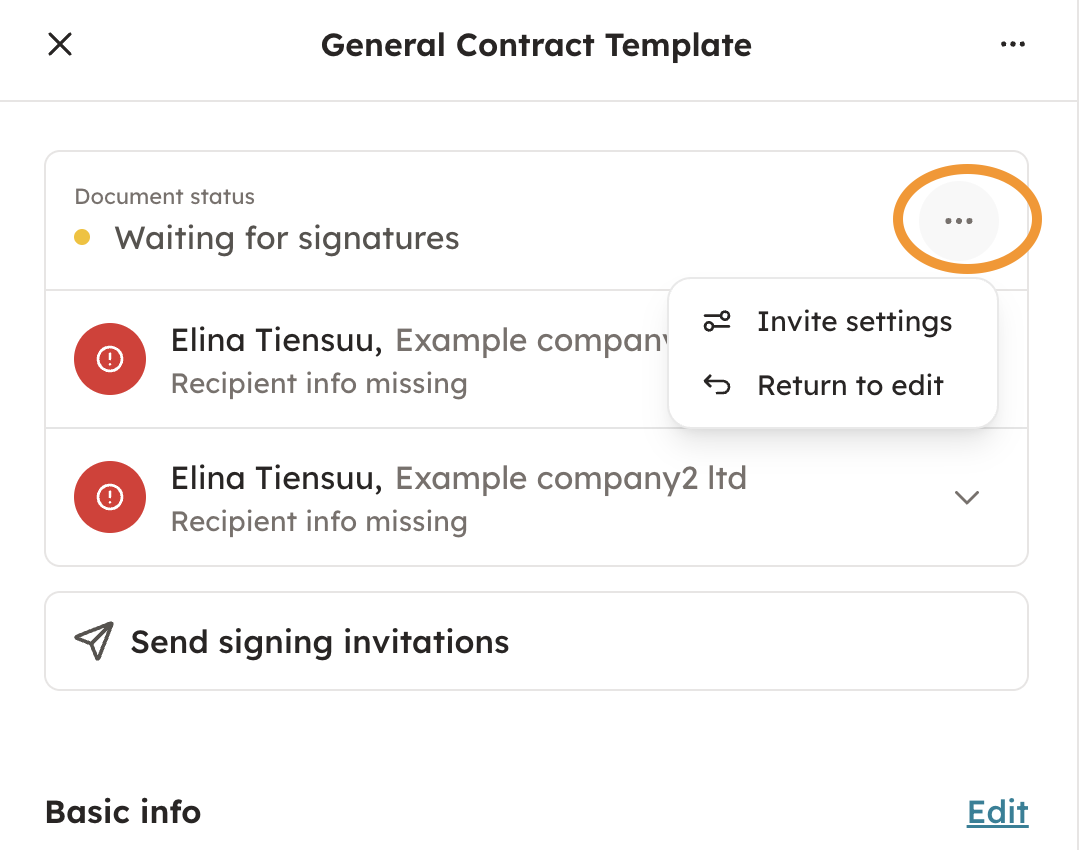Open the top-right more options menu
This screenshot has height=850, width=1086.
tap(1012, 45)
